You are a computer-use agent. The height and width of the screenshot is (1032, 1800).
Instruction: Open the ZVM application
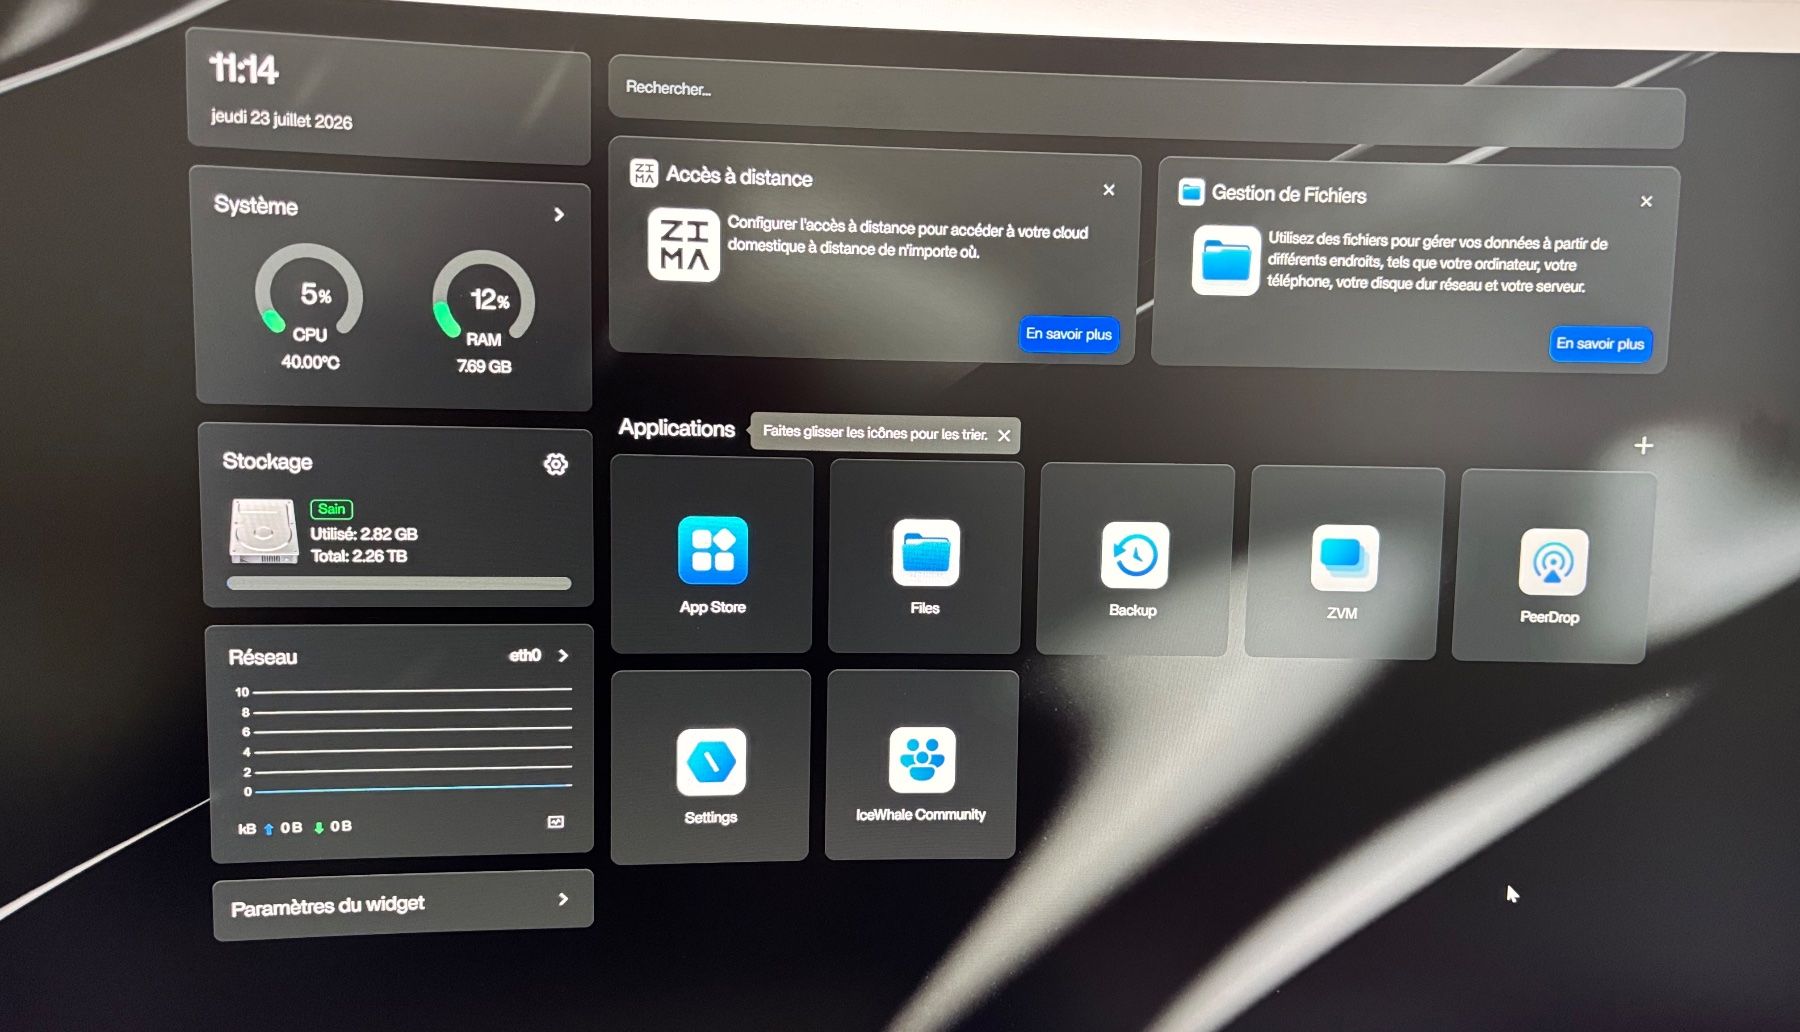1343,563
